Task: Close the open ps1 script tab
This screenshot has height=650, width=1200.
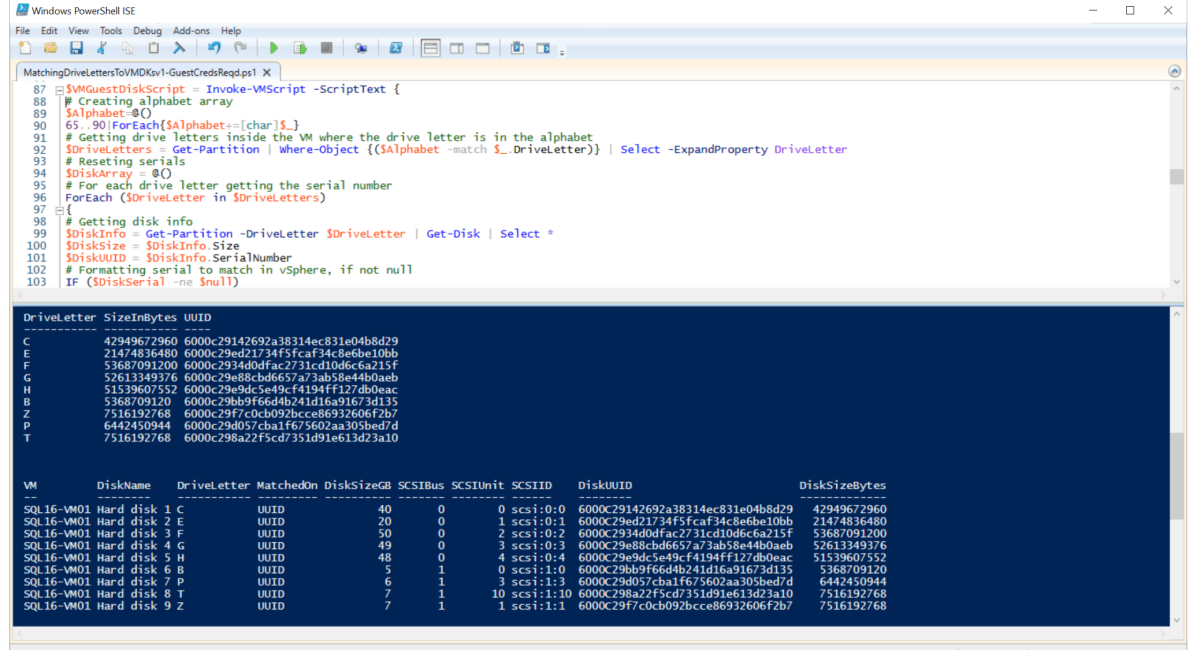Action: [265, 71]
